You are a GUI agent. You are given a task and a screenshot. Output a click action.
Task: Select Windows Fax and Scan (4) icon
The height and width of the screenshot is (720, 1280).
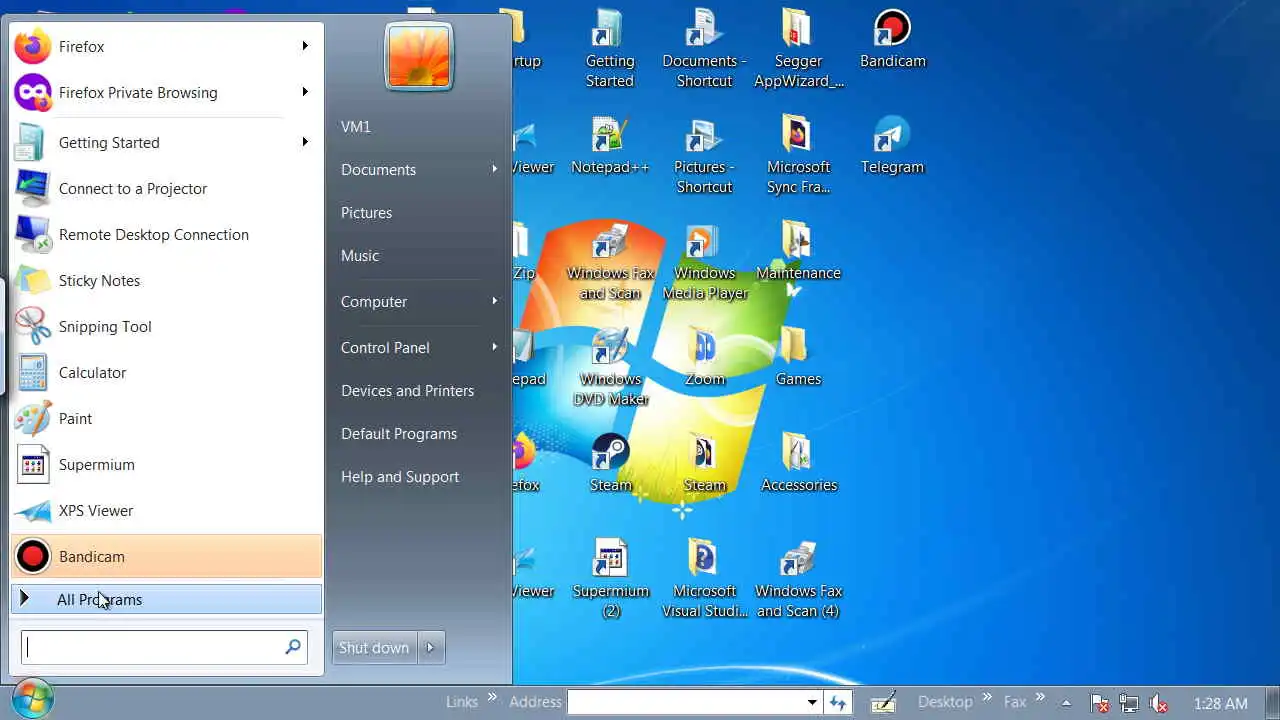point(798,579)
